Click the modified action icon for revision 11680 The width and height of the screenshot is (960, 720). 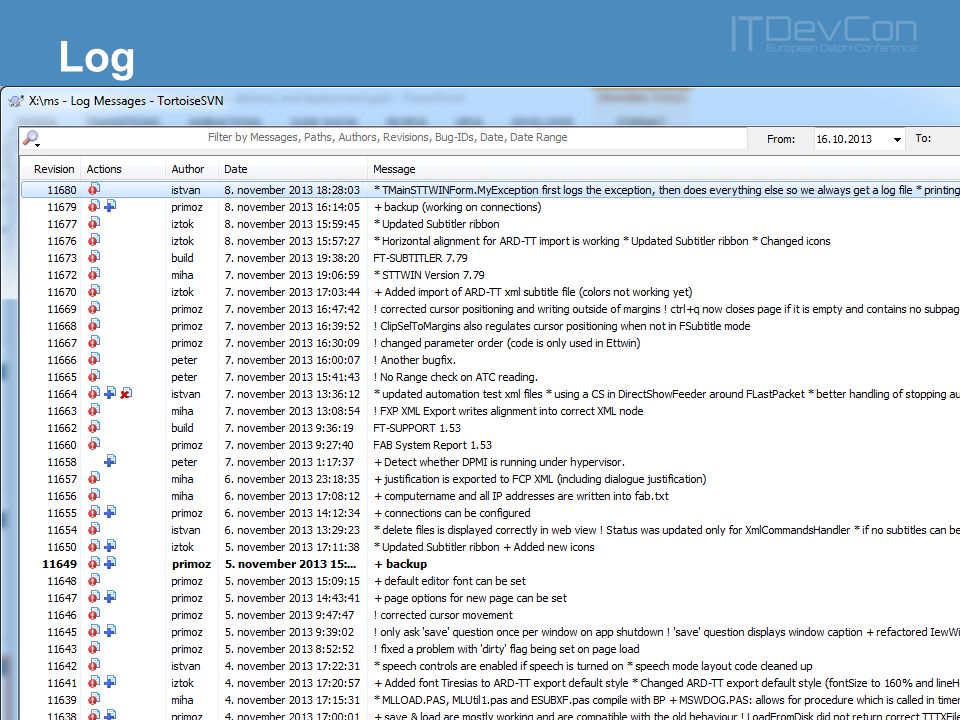click(94, 189)
